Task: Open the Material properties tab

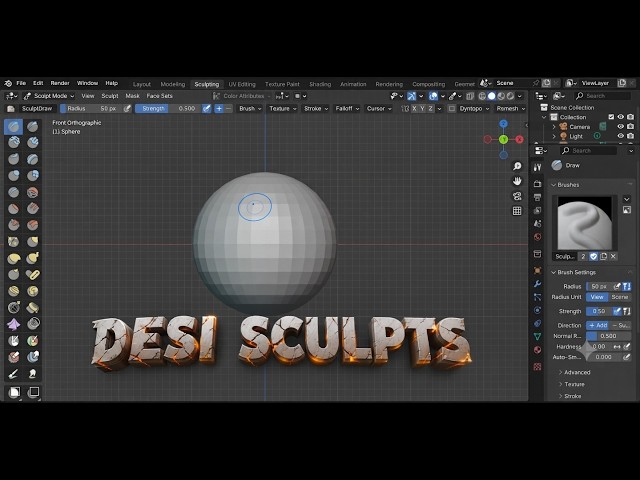Action: [x=538, y=350]
